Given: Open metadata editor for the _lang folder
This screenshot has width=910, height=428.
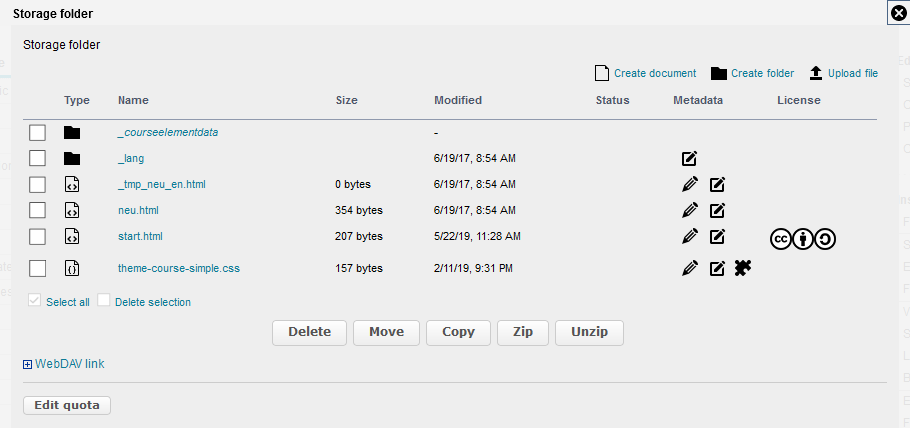Looking at the screenshot, I should click(x=689, y=158).
